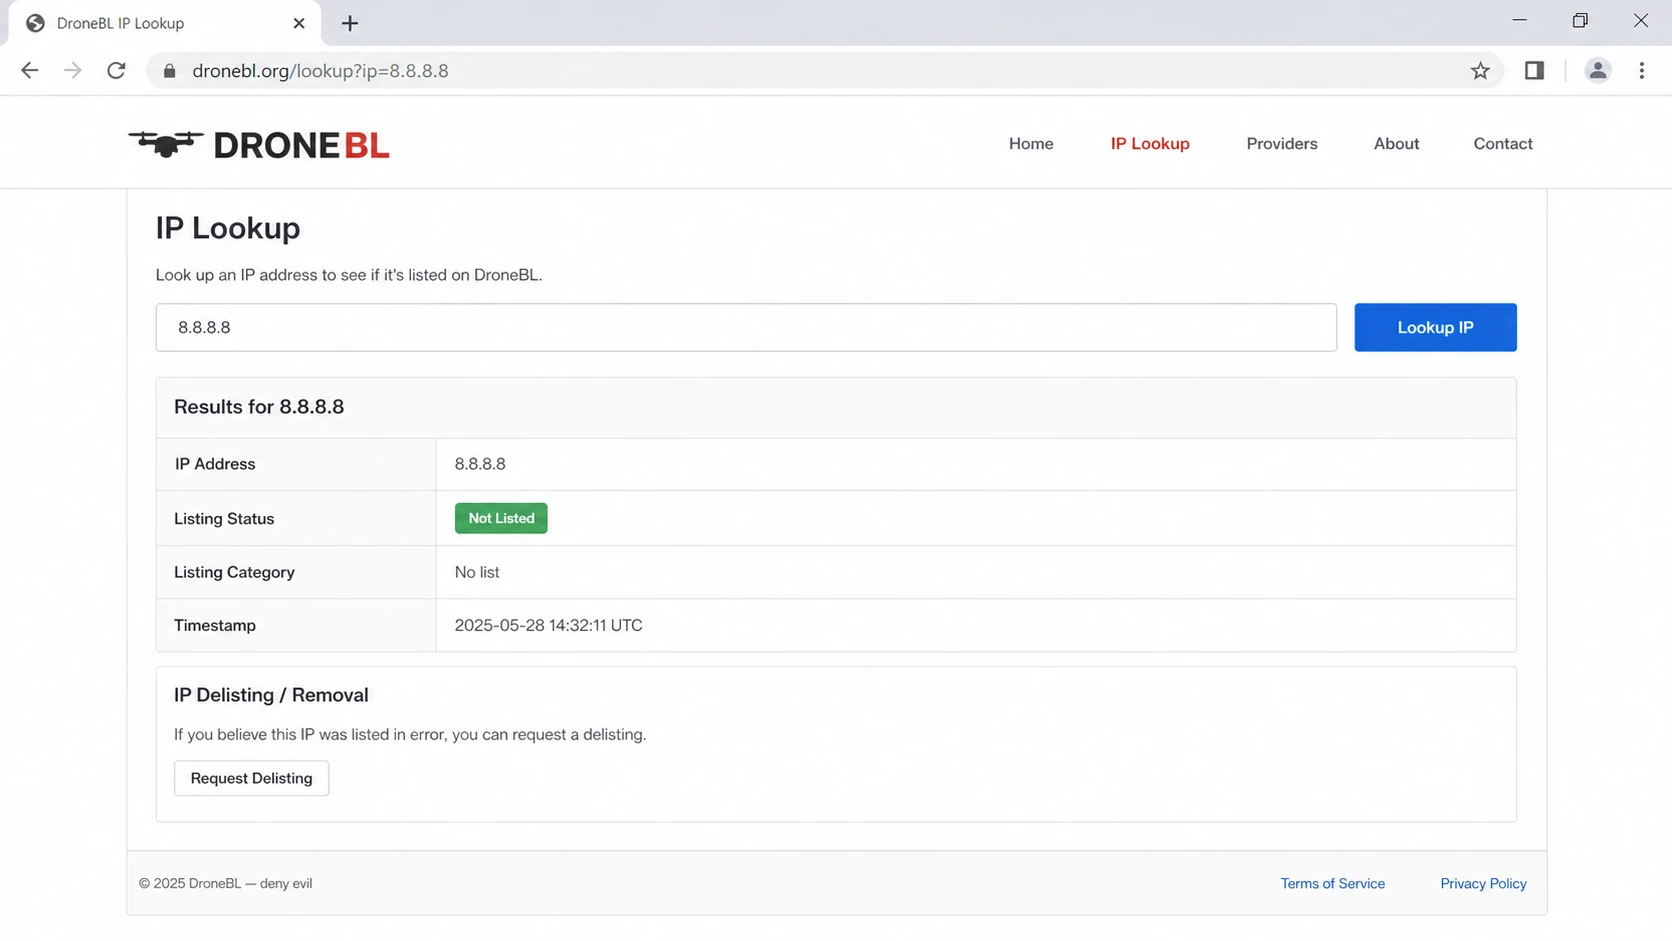Open Terms of Service link

coord(1332,883)
